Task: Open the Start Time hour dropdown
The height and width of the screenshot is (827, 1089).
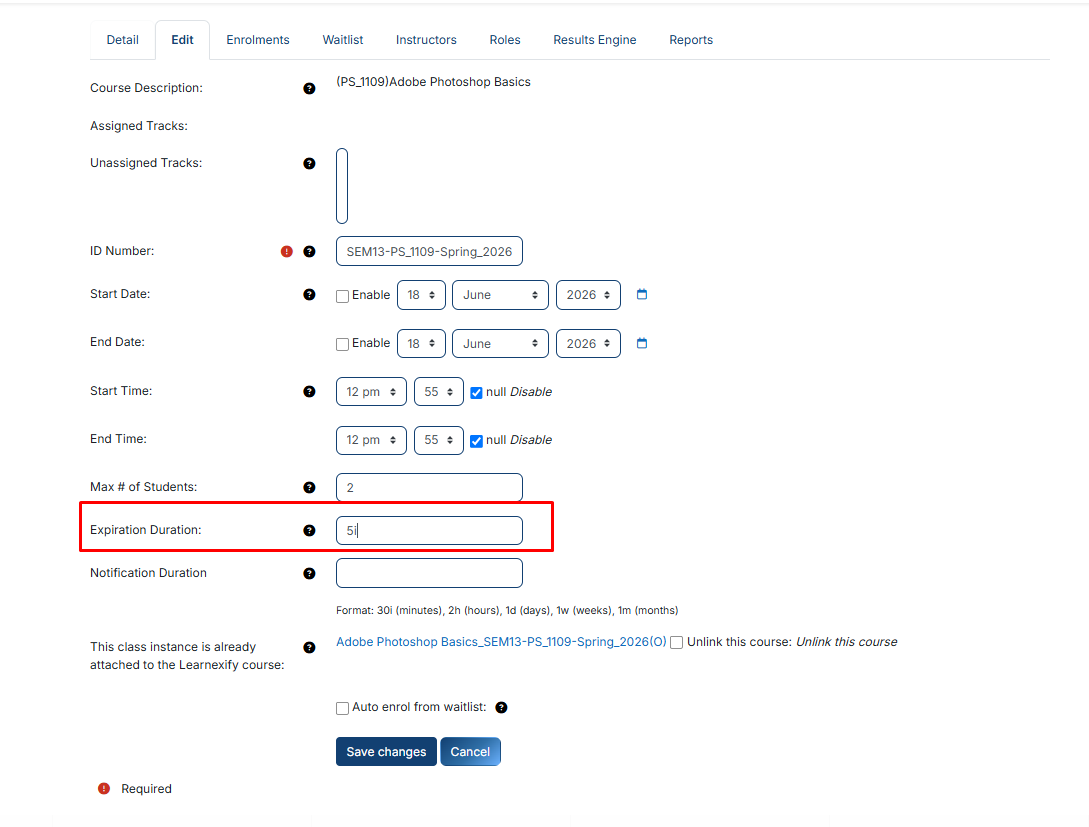Action: [371, 392]
